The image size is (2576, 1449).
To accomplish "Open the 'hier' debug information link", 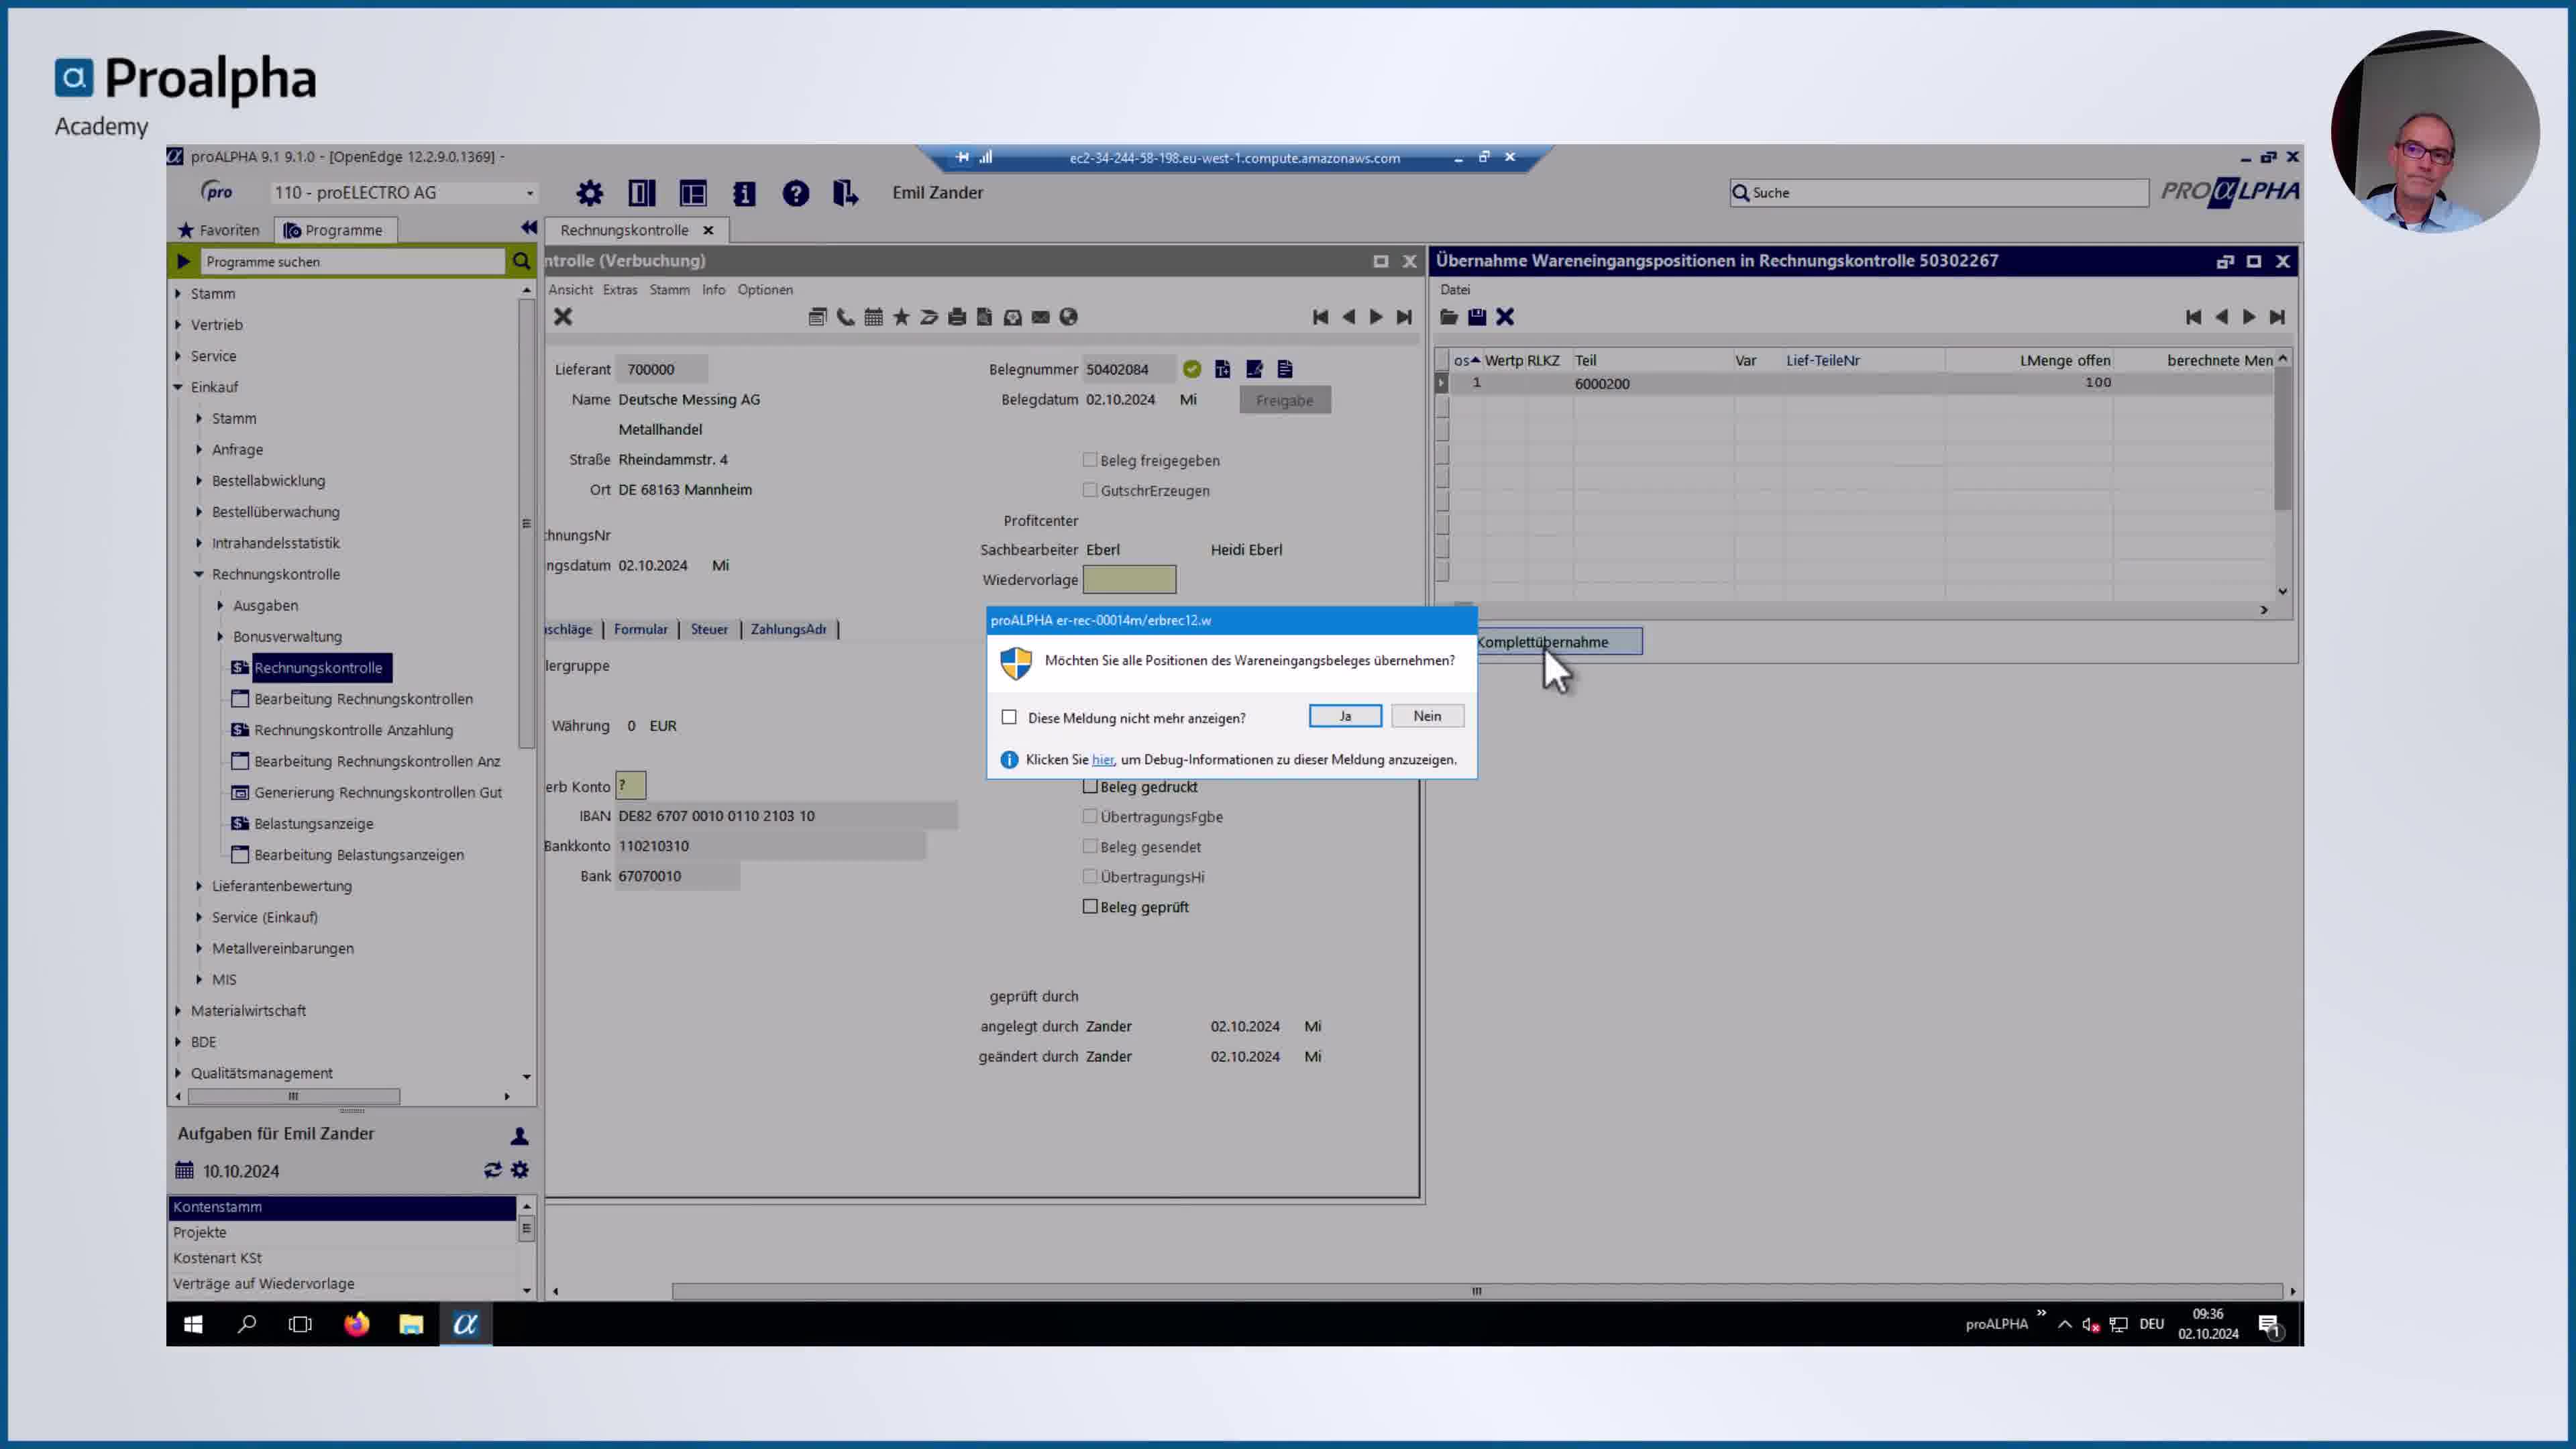I will tap(1102, 760).
